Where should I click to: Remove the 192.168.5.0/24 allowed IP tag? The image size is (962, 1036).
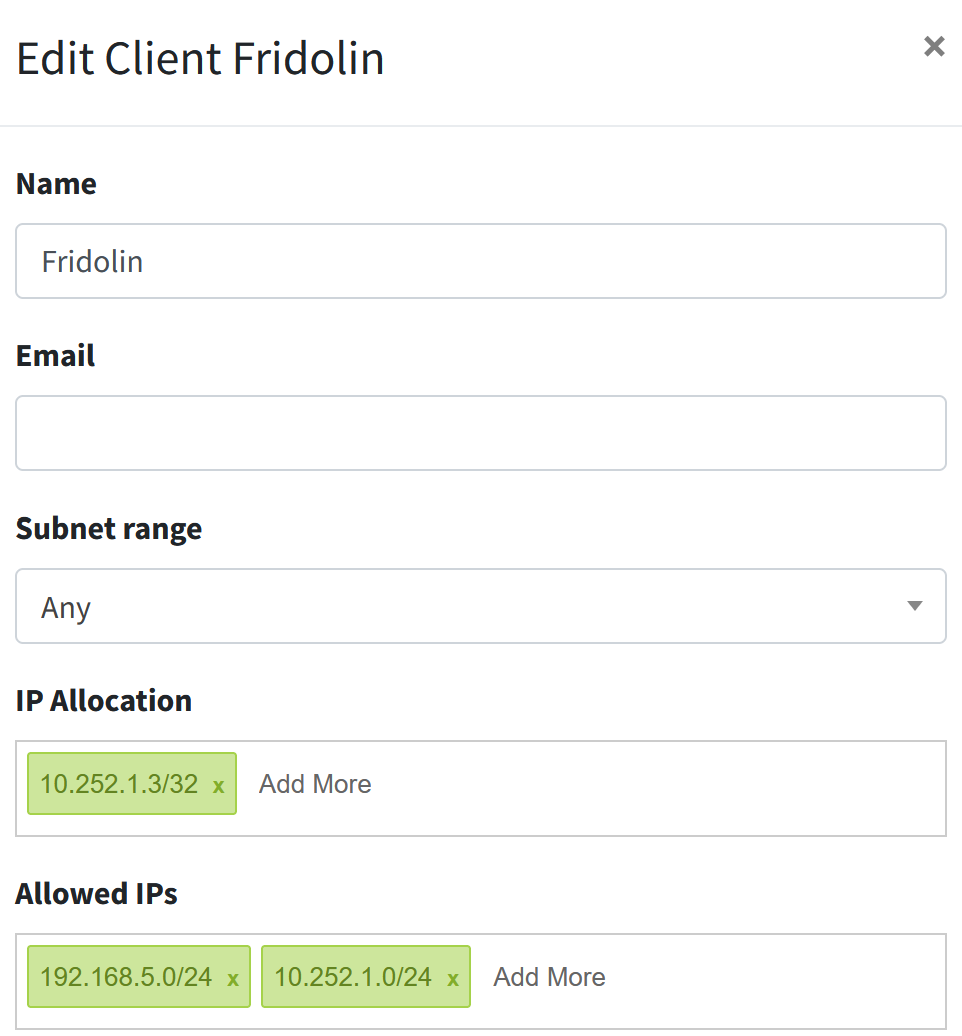pyautogui.click(x=233, y=979)
